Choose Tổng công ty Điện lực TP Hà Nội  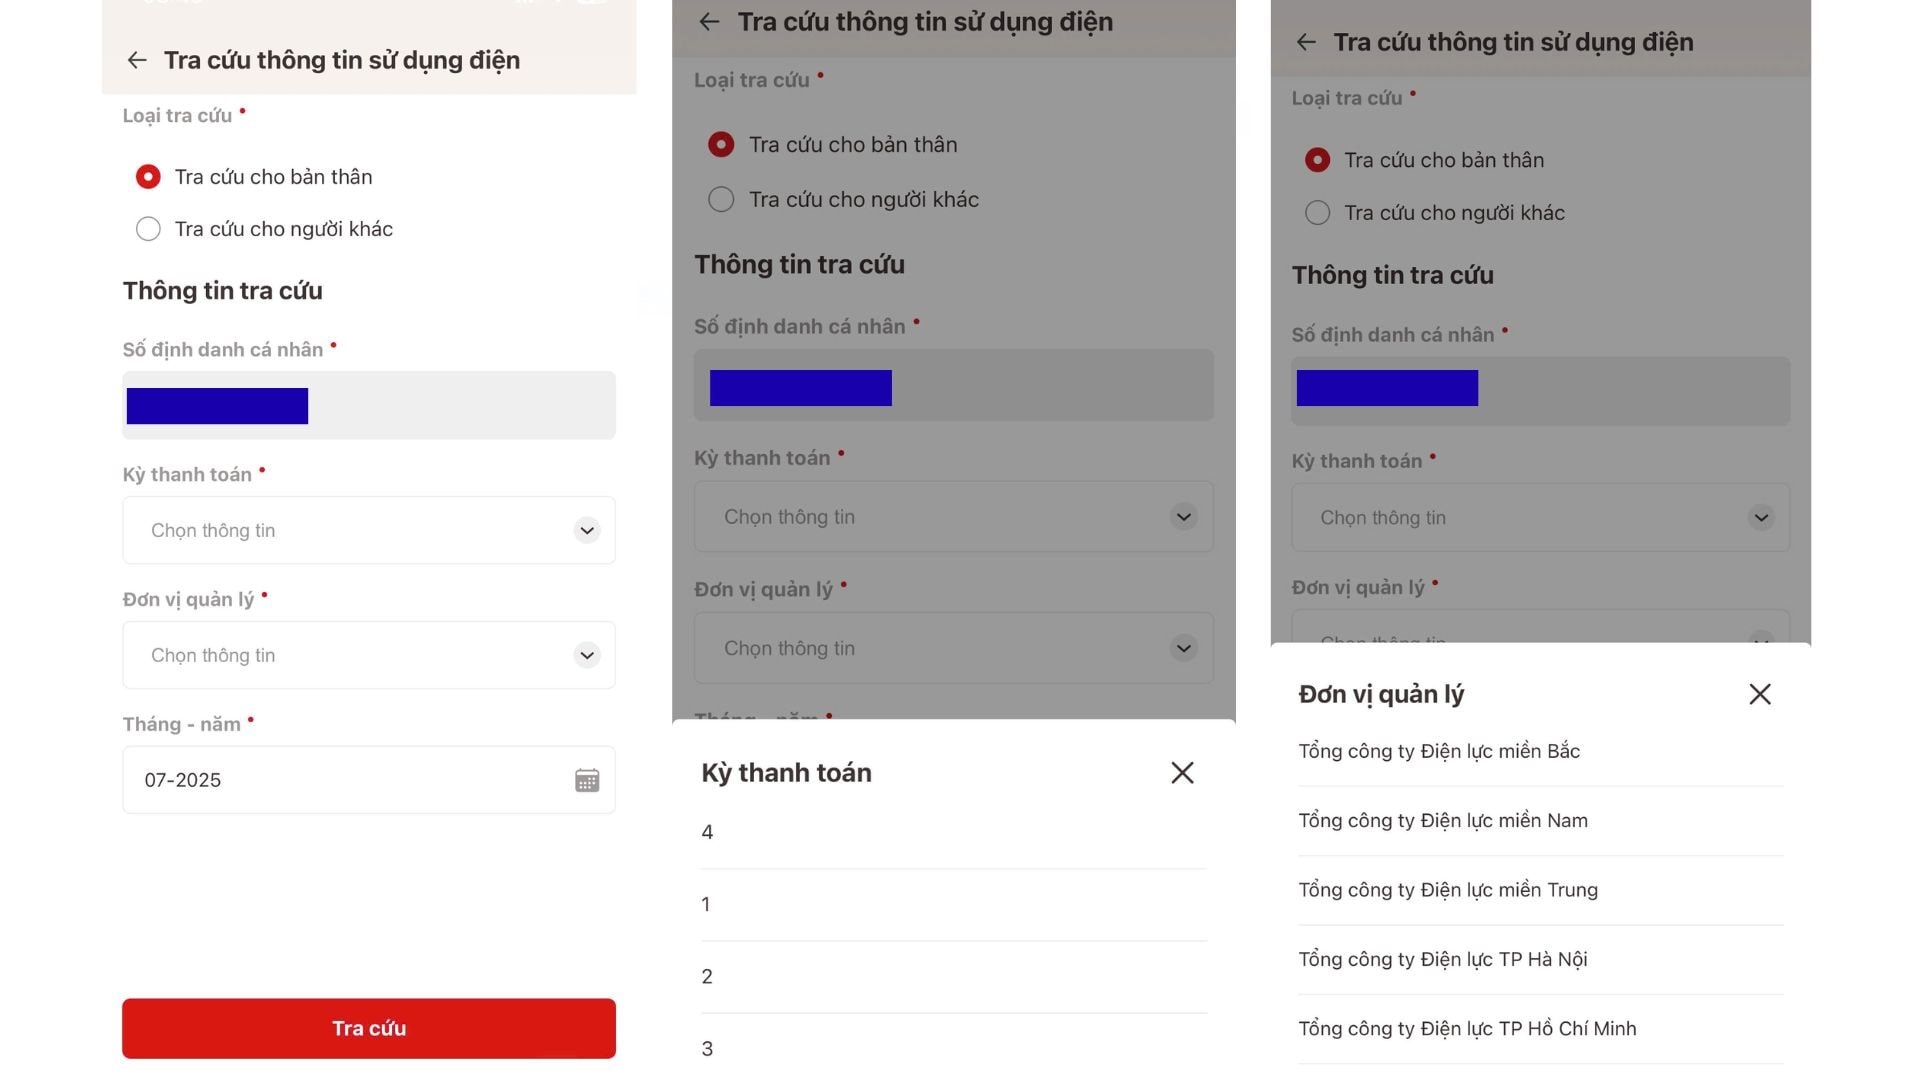point(1540,959)
